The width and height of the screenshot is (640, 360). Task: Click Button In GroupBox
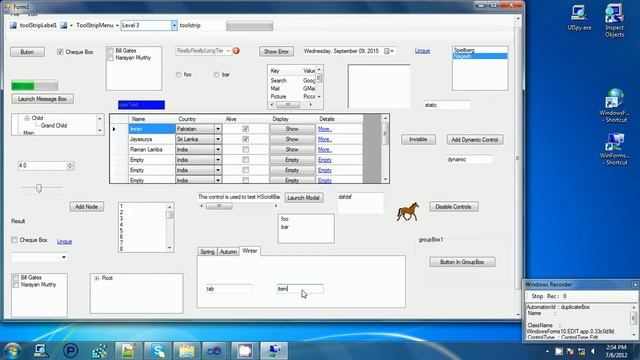point(462,262)
